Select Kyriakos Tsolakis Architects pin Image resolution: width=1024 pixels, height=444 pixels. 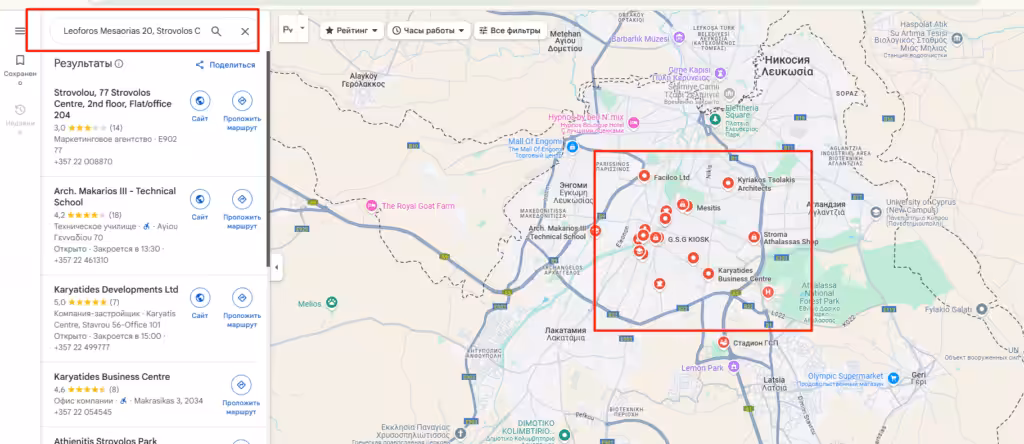coord(728,183)
